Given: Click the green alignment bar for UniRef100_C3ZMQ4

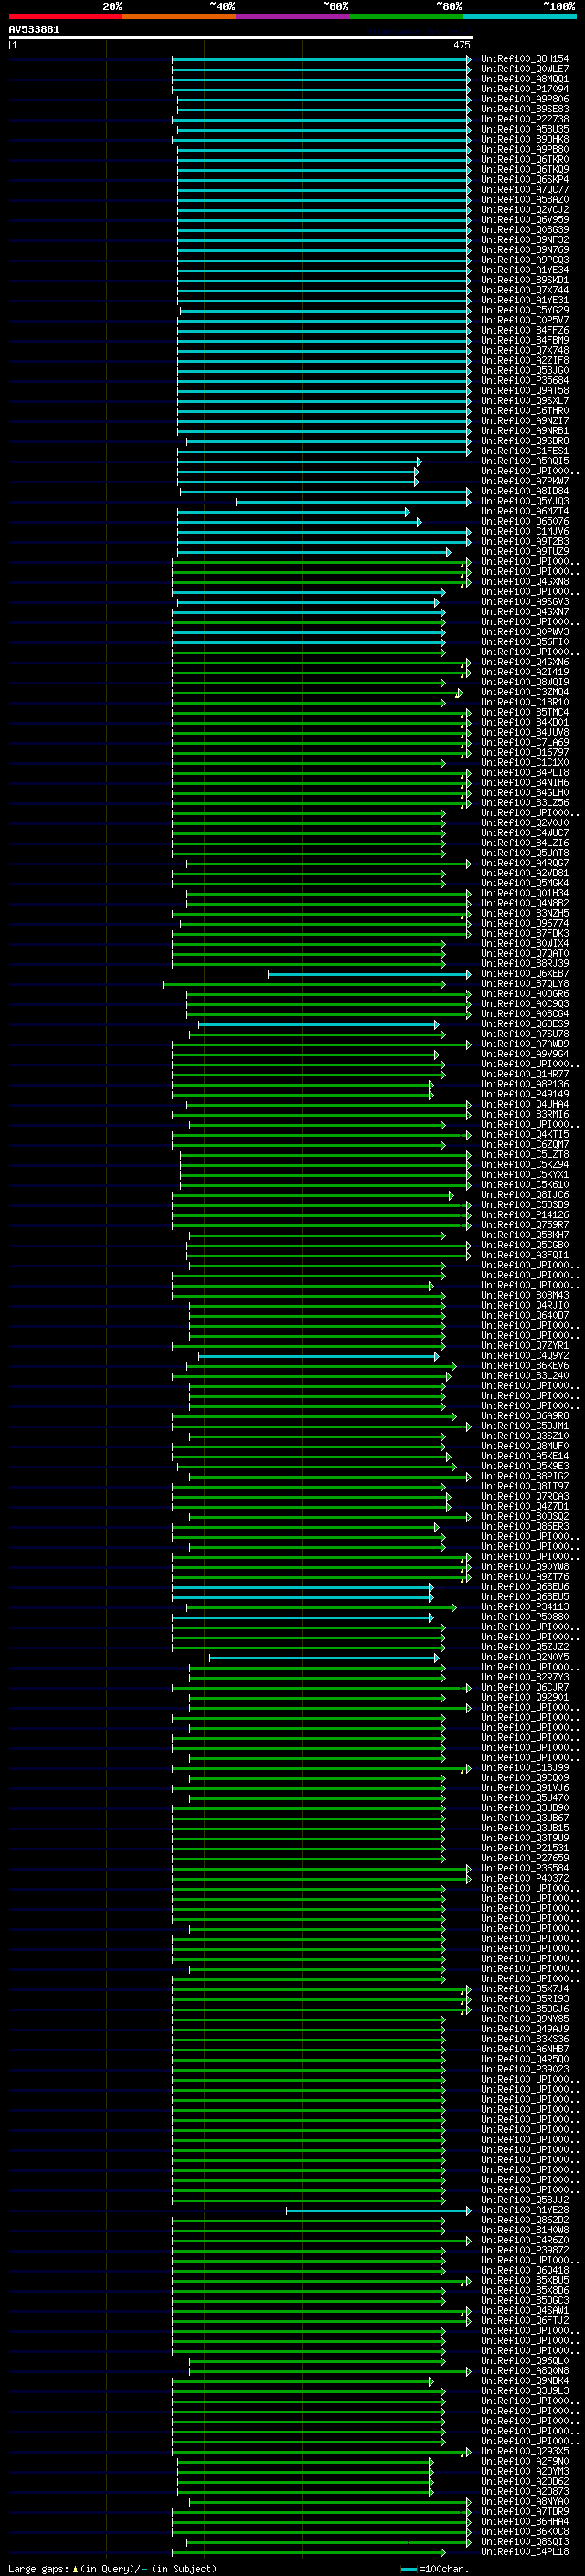Looking at the screenshot, I should click(317, 693).
